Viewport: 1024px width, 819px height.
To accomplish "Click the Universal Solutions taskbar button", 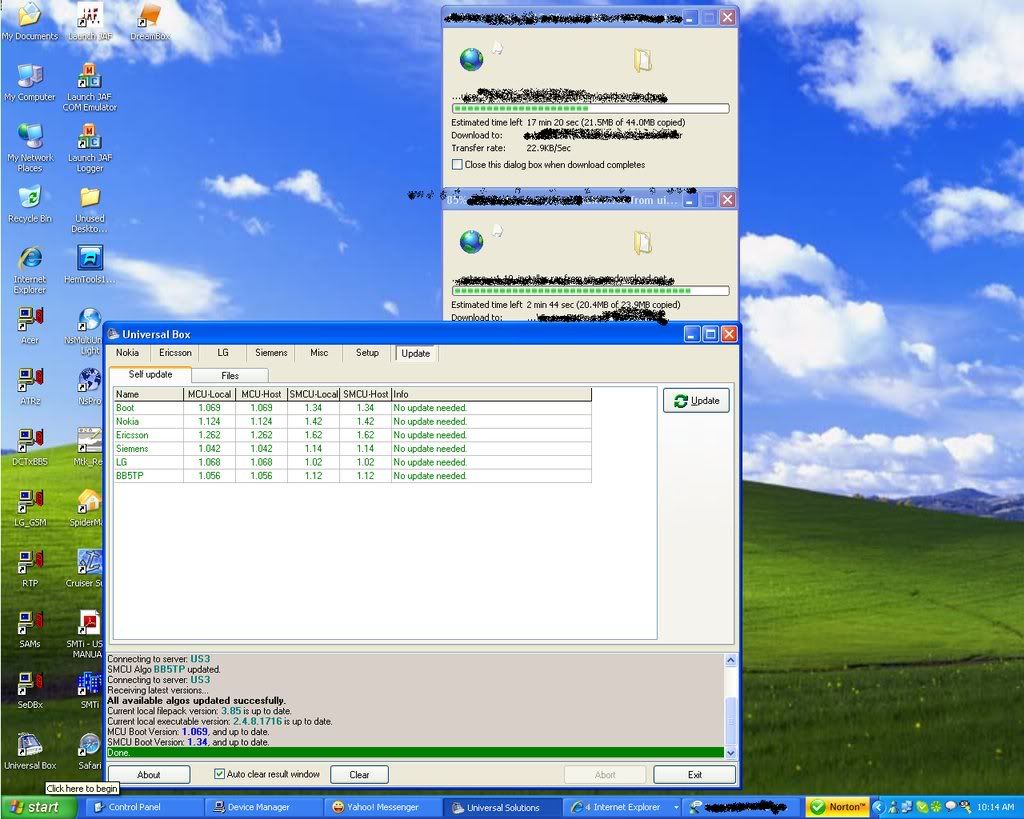I will (x=502, y=807).
